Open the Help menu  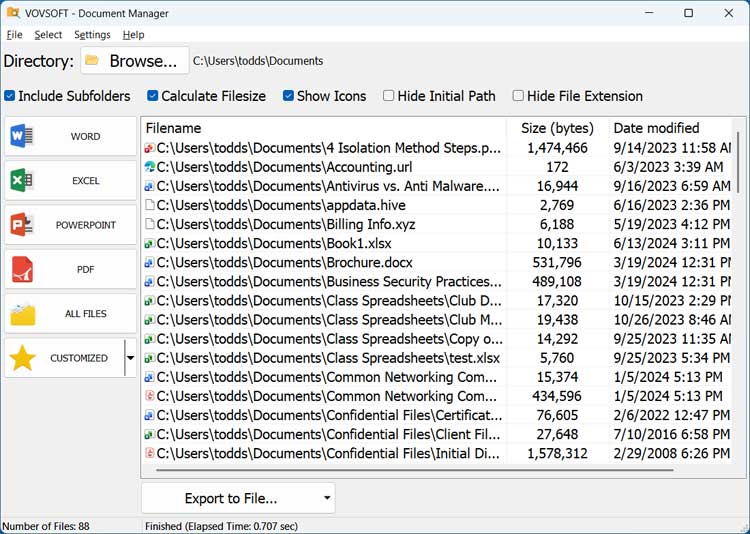[x=133, y=34]
